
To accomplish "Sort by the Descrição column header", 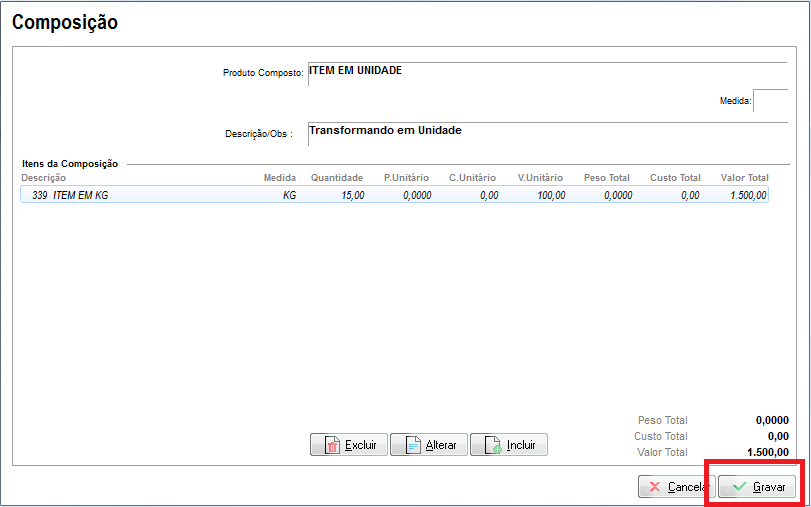I will tap(43, 178).
